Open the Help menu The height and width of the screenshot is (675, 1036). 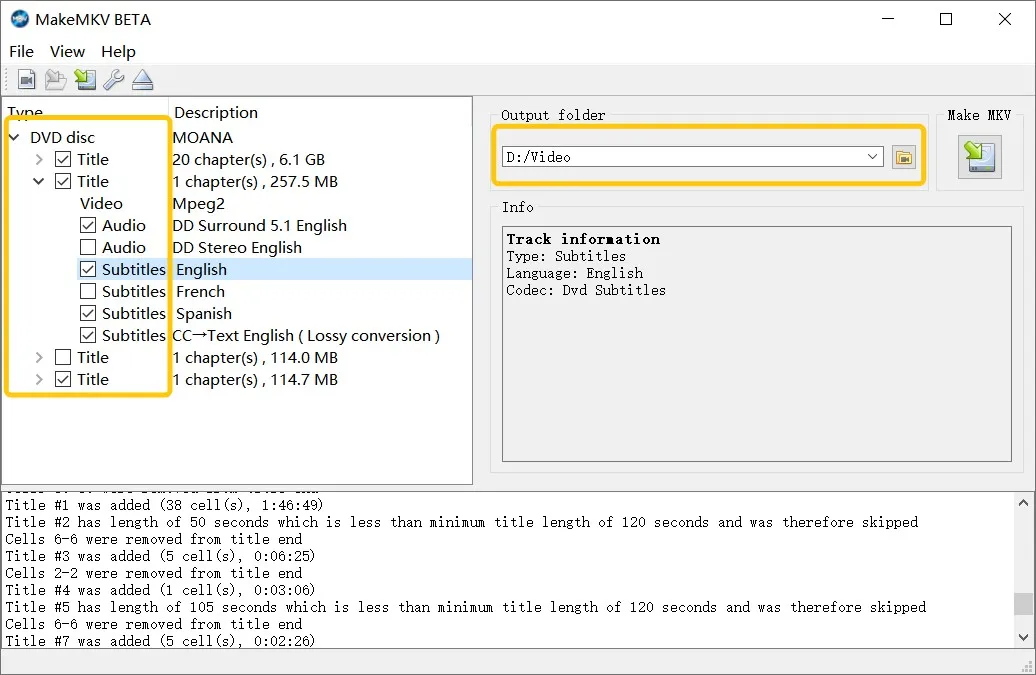coord(118,51)
